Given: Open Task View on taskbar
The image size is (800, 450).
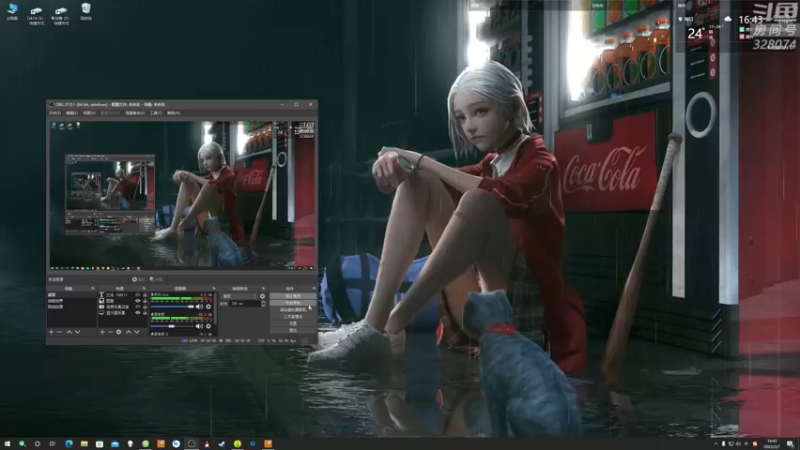Looking at the screenshot, I should pos(52,444).
